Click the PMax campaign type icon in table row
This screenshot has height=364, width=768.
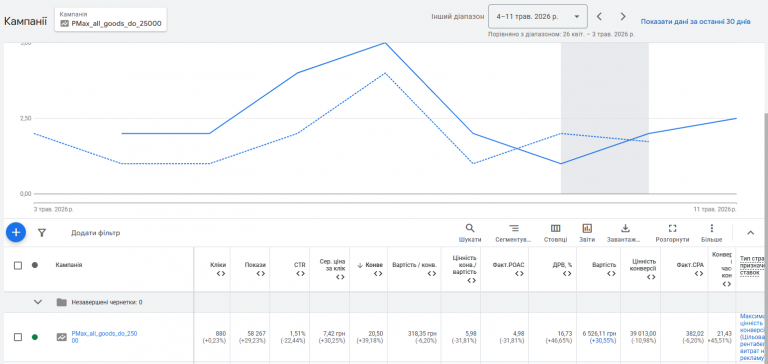click(x=61, y=337)
